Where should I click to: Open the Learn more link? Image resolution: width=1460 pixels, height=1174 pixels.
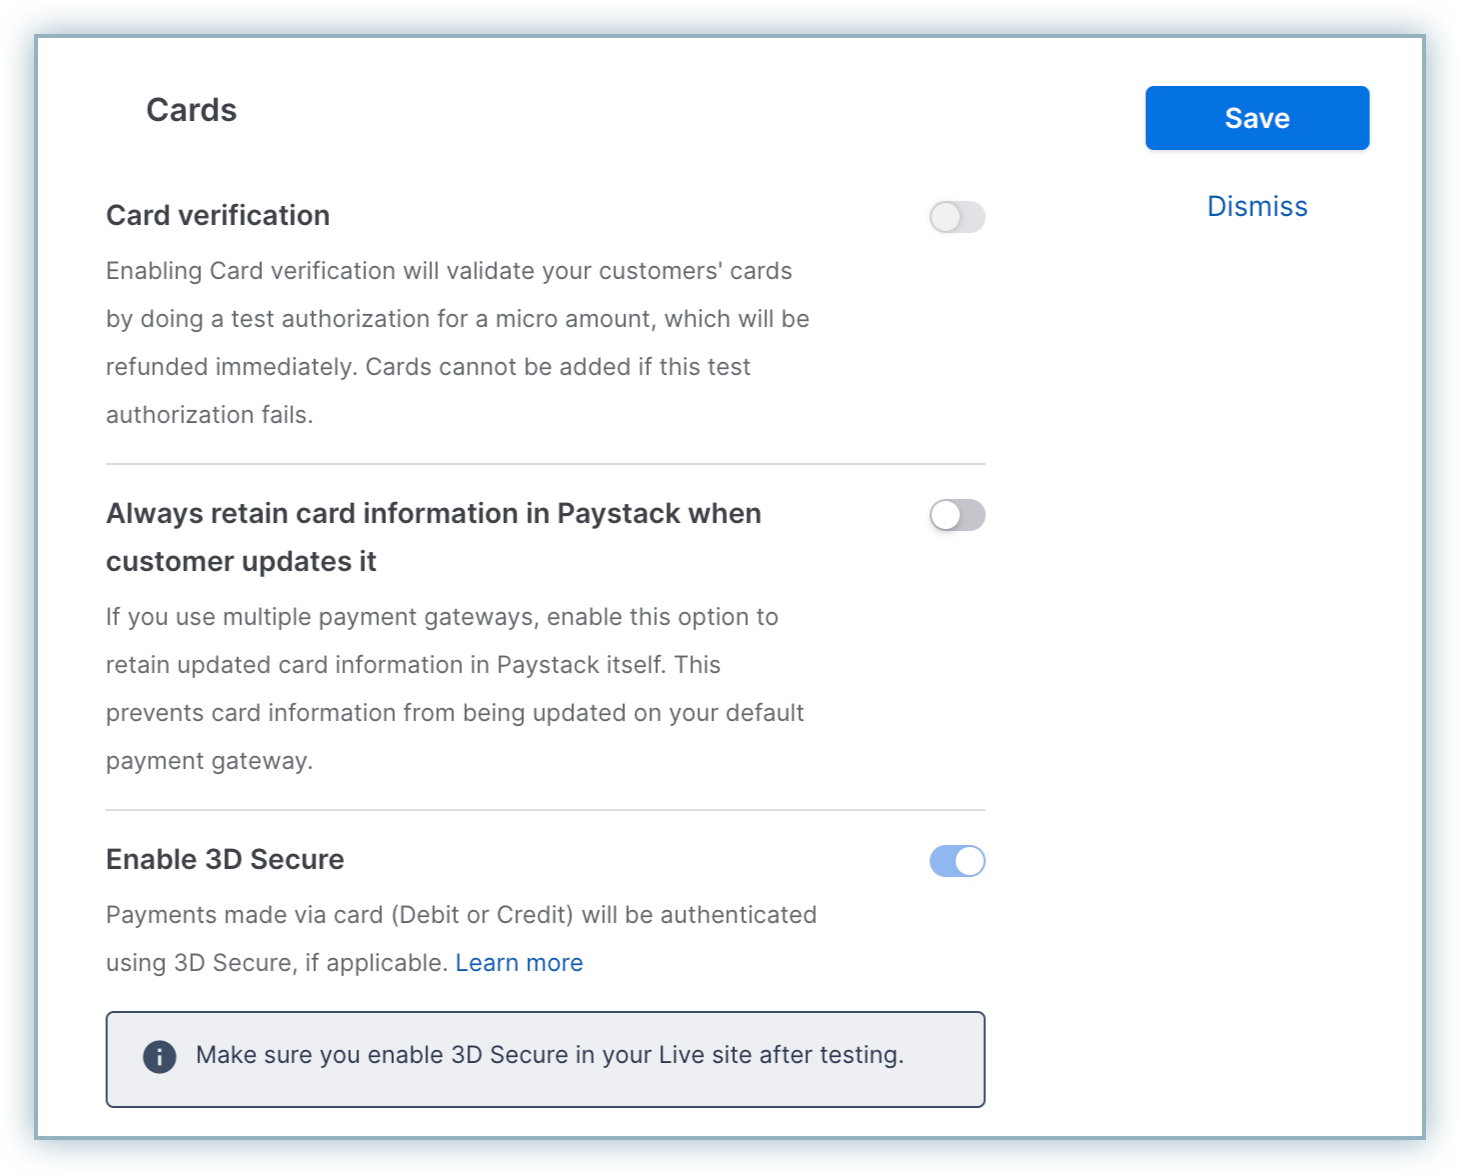tap(519, 963)
